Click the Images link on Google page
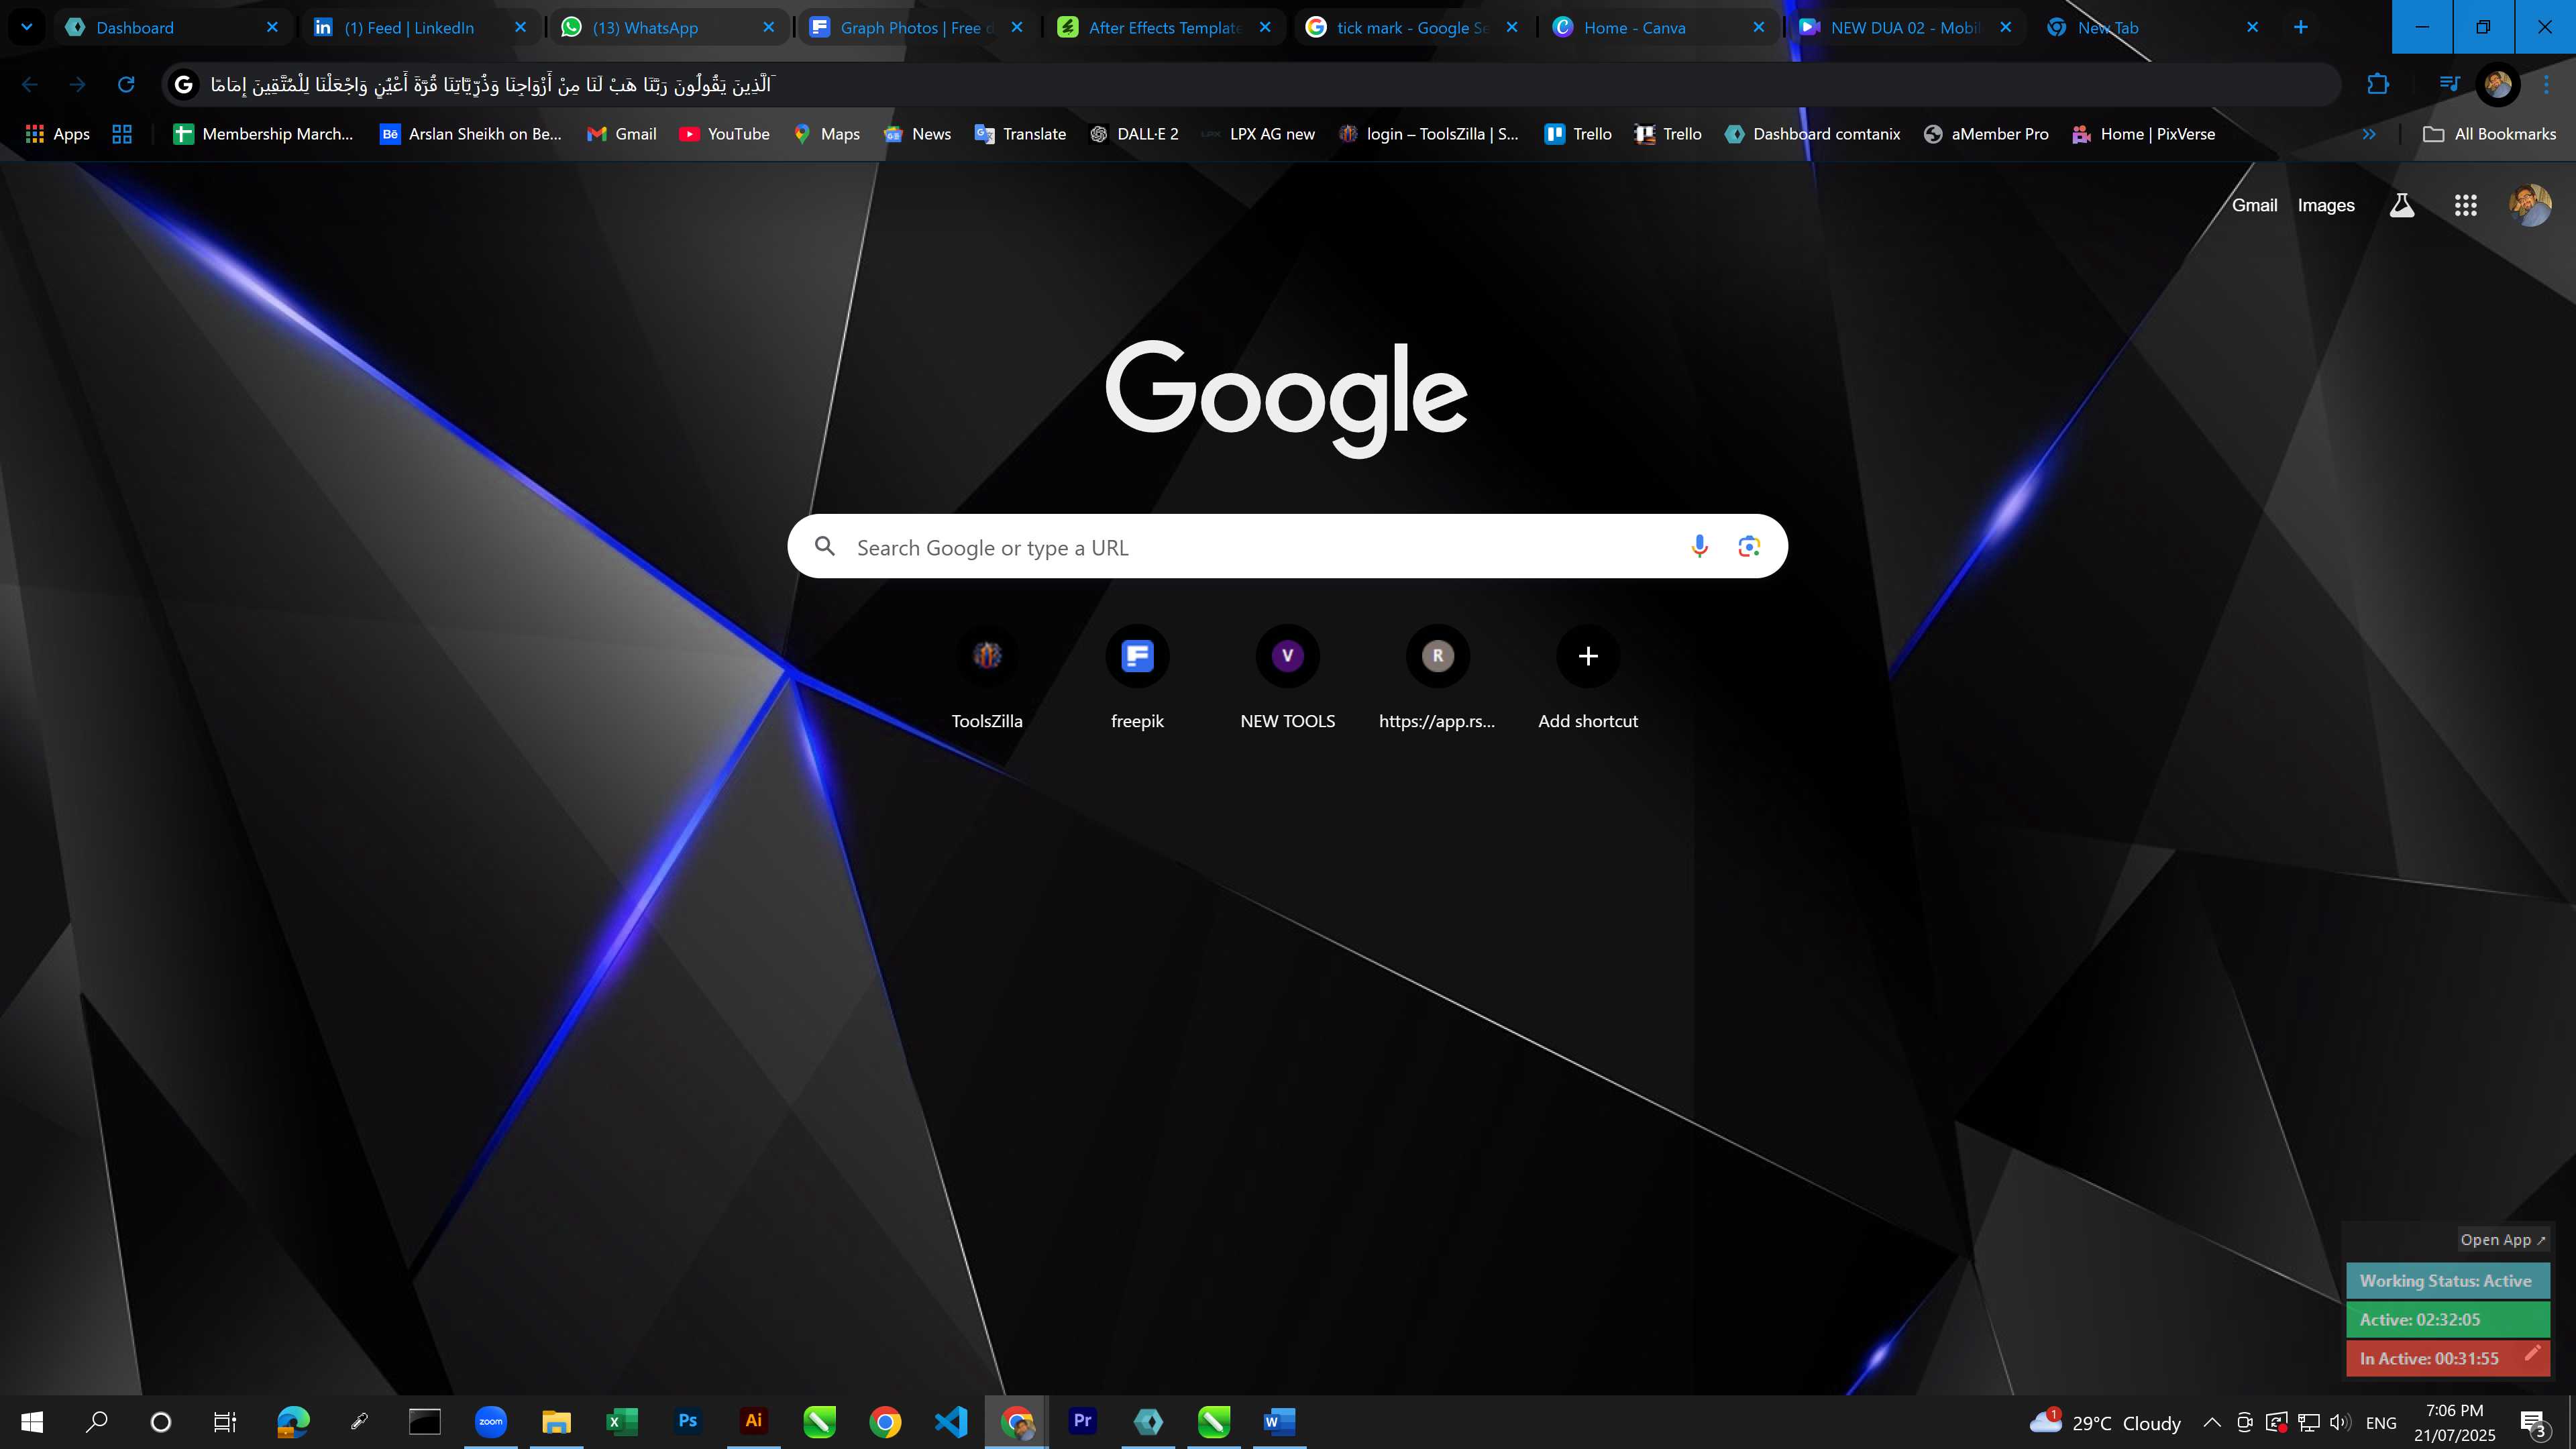The height and width of the screenshot is (1449, 2576). click(x=2326, y=205)
